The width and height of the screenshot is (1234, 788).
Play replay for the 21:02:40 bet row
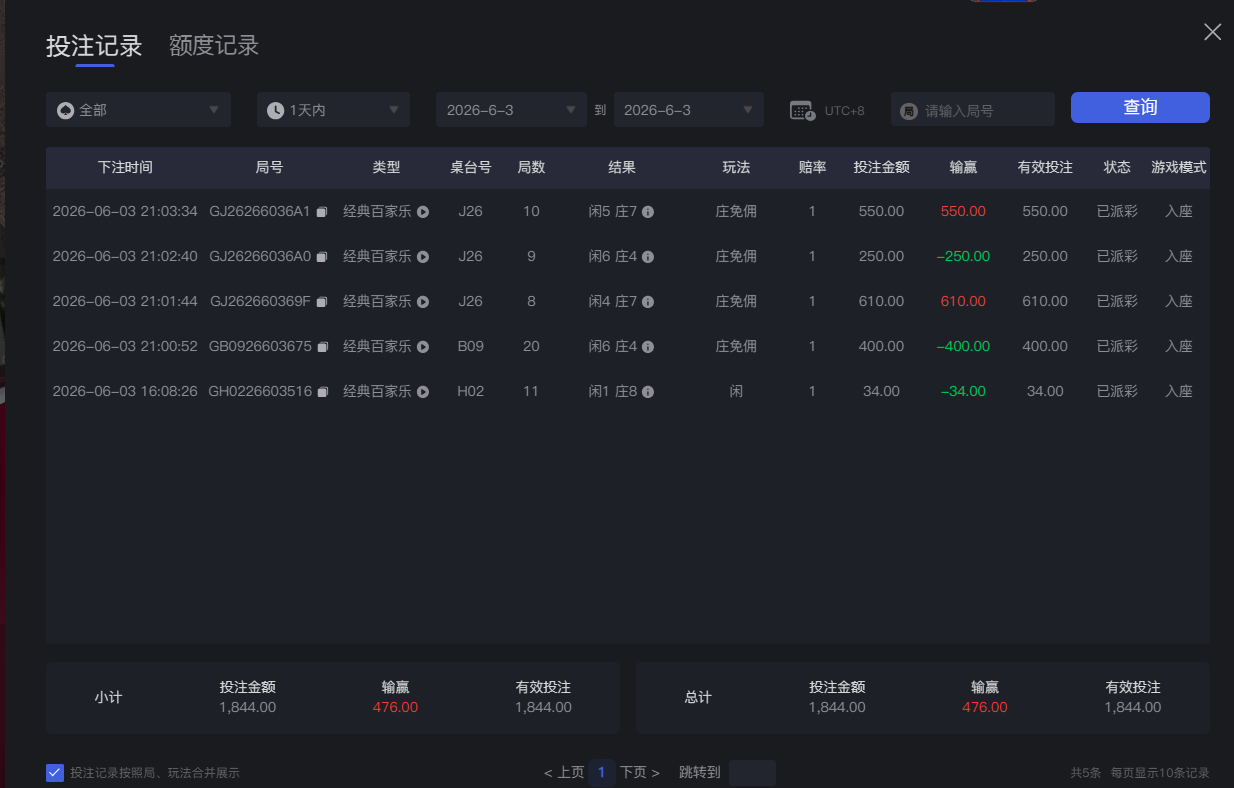423,257
